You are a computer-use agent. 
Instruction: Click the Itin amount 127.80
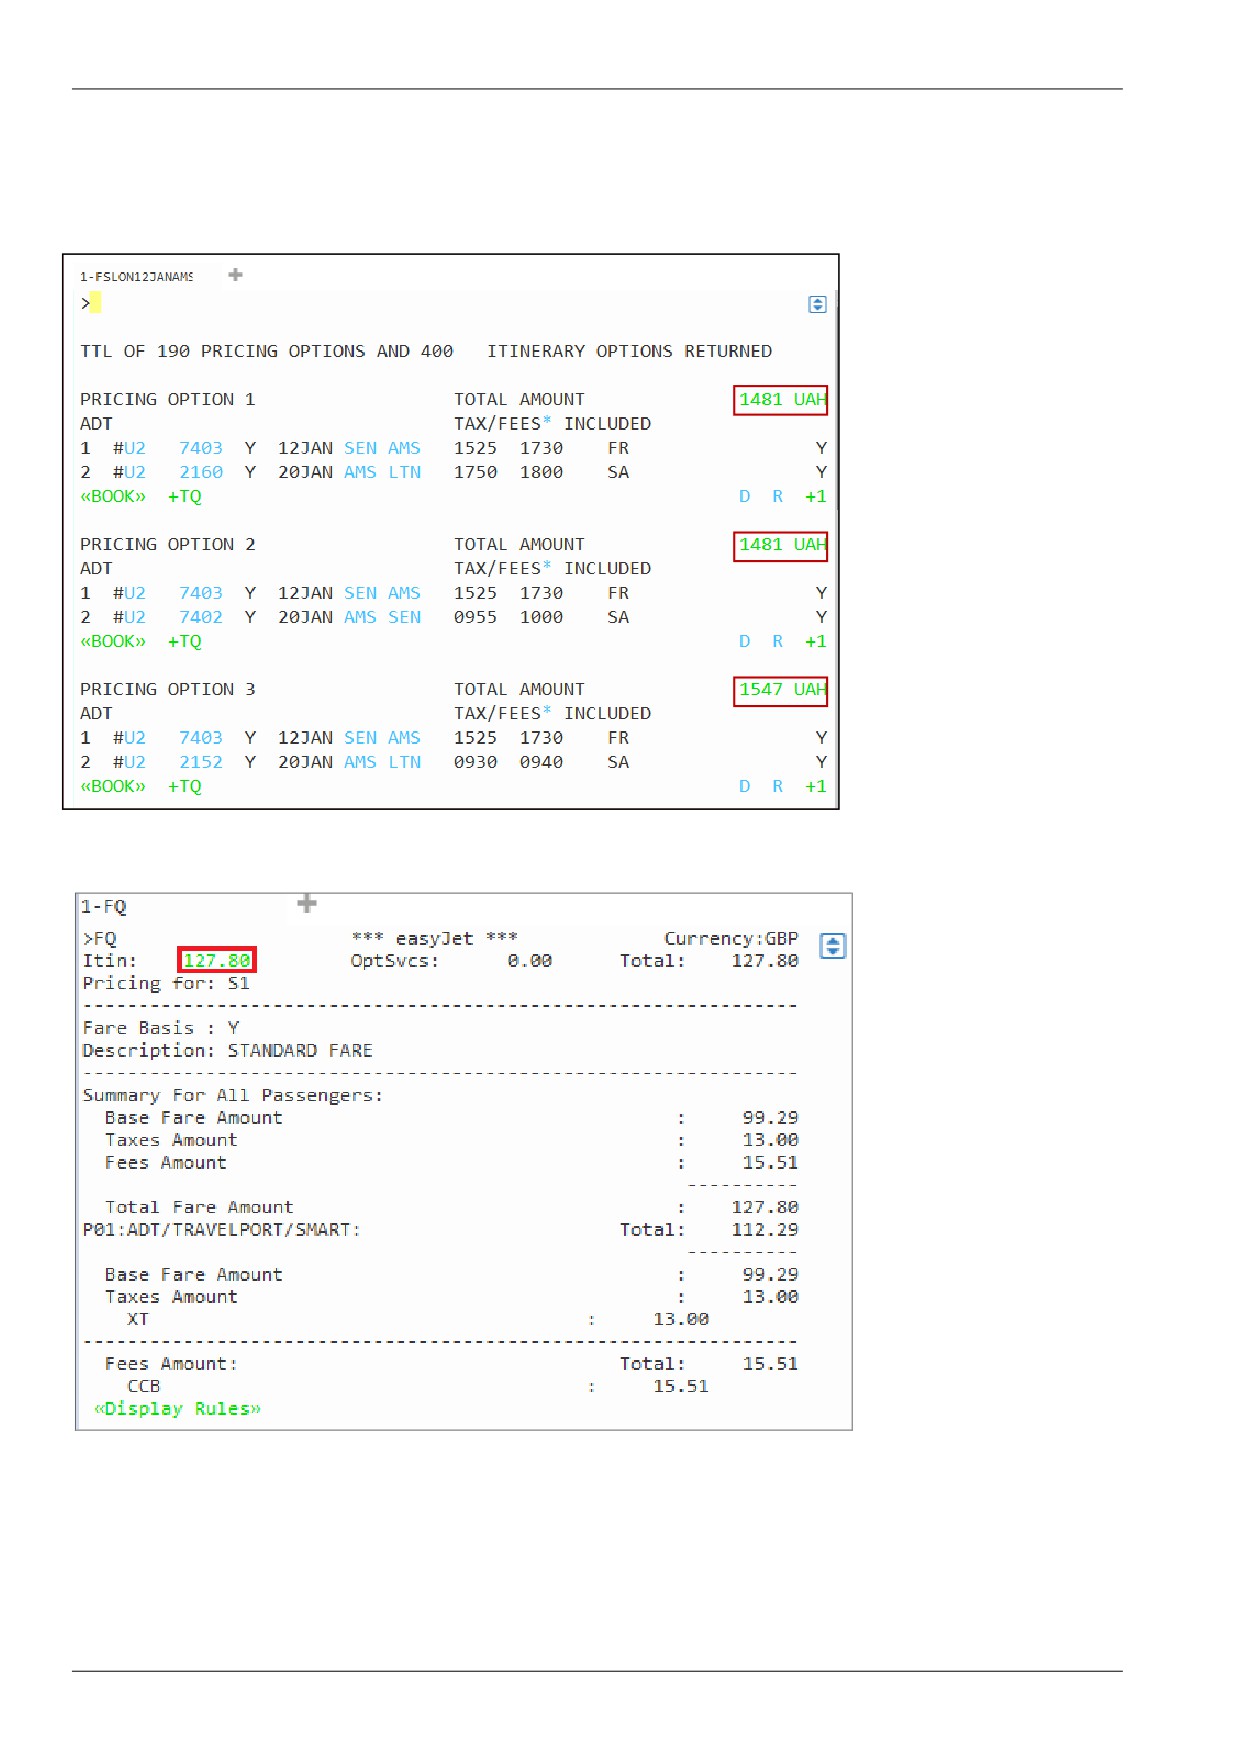tap(217, 961)
